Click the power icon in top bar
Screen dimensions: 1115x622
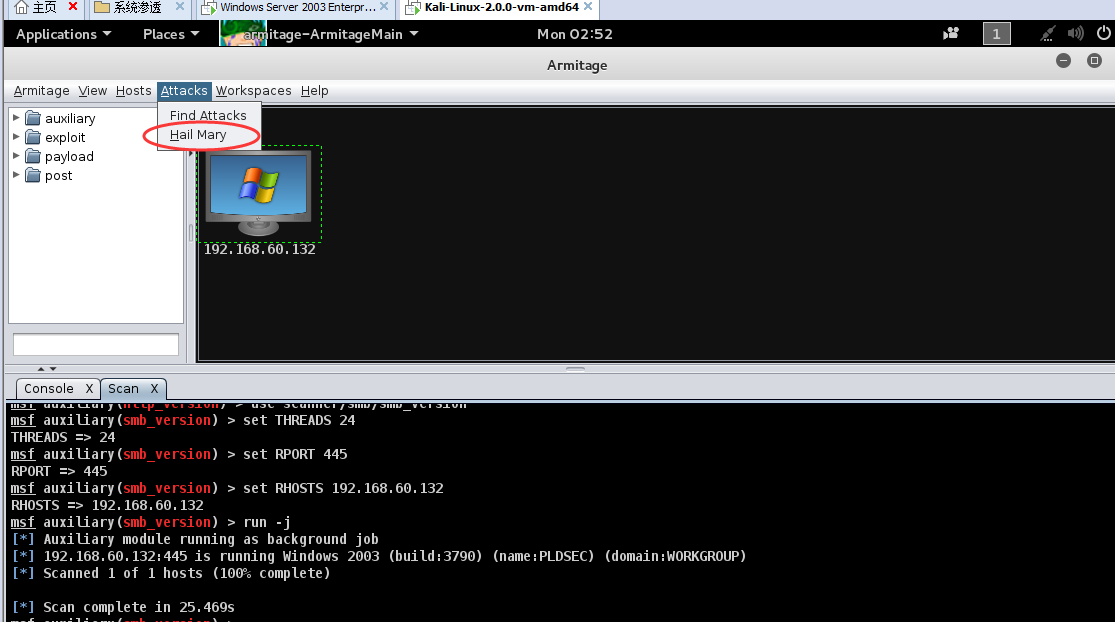tap(1101, 34)
